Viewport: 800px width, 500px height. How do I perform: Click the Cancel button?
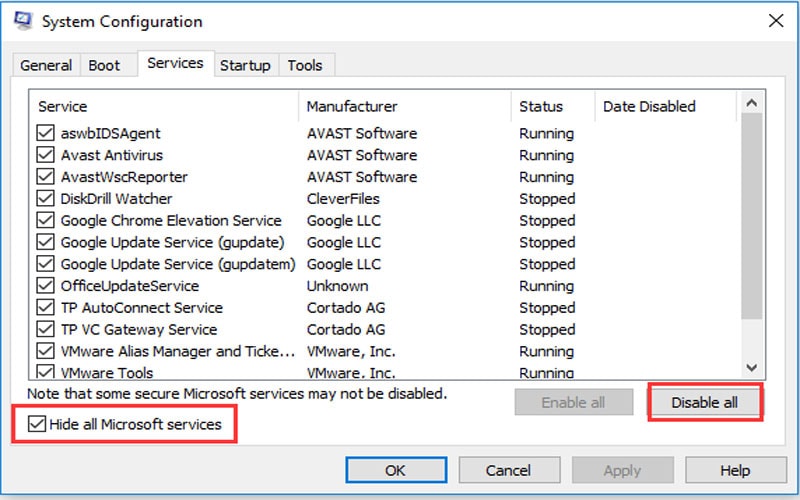pyautogui.click(x=509, y=470)
